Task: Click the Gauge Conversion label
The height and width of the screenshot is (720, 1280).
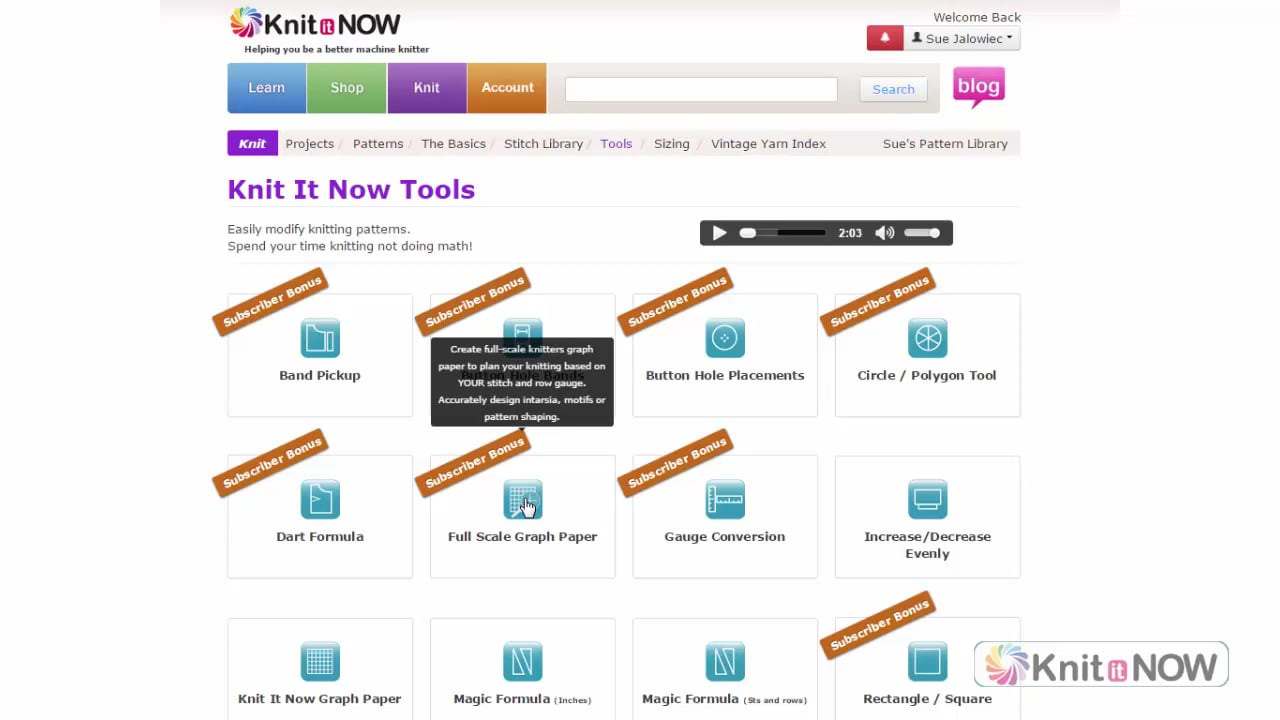Action: [x=725, y=537]
